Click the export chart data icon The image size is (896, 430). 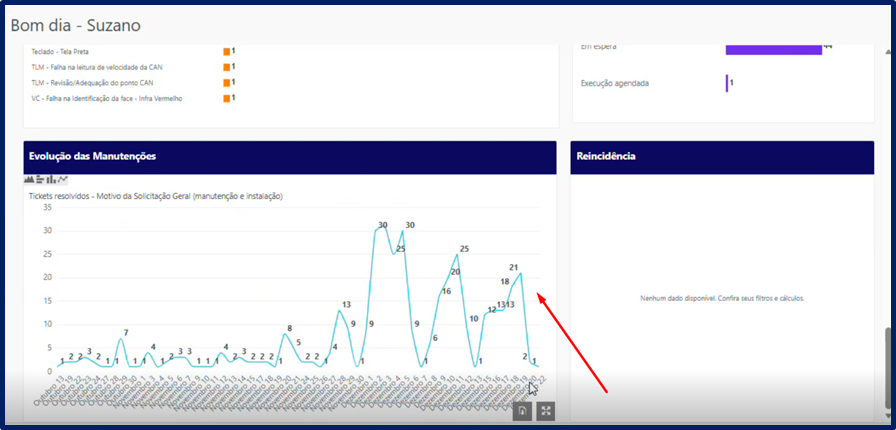point(522,411)
